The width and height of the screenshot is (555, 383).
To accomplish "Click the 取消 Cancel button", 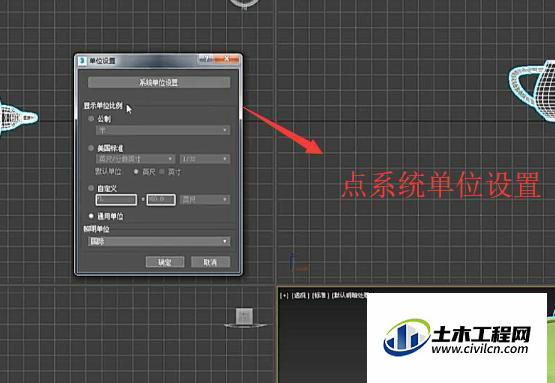I will (210, 262).
